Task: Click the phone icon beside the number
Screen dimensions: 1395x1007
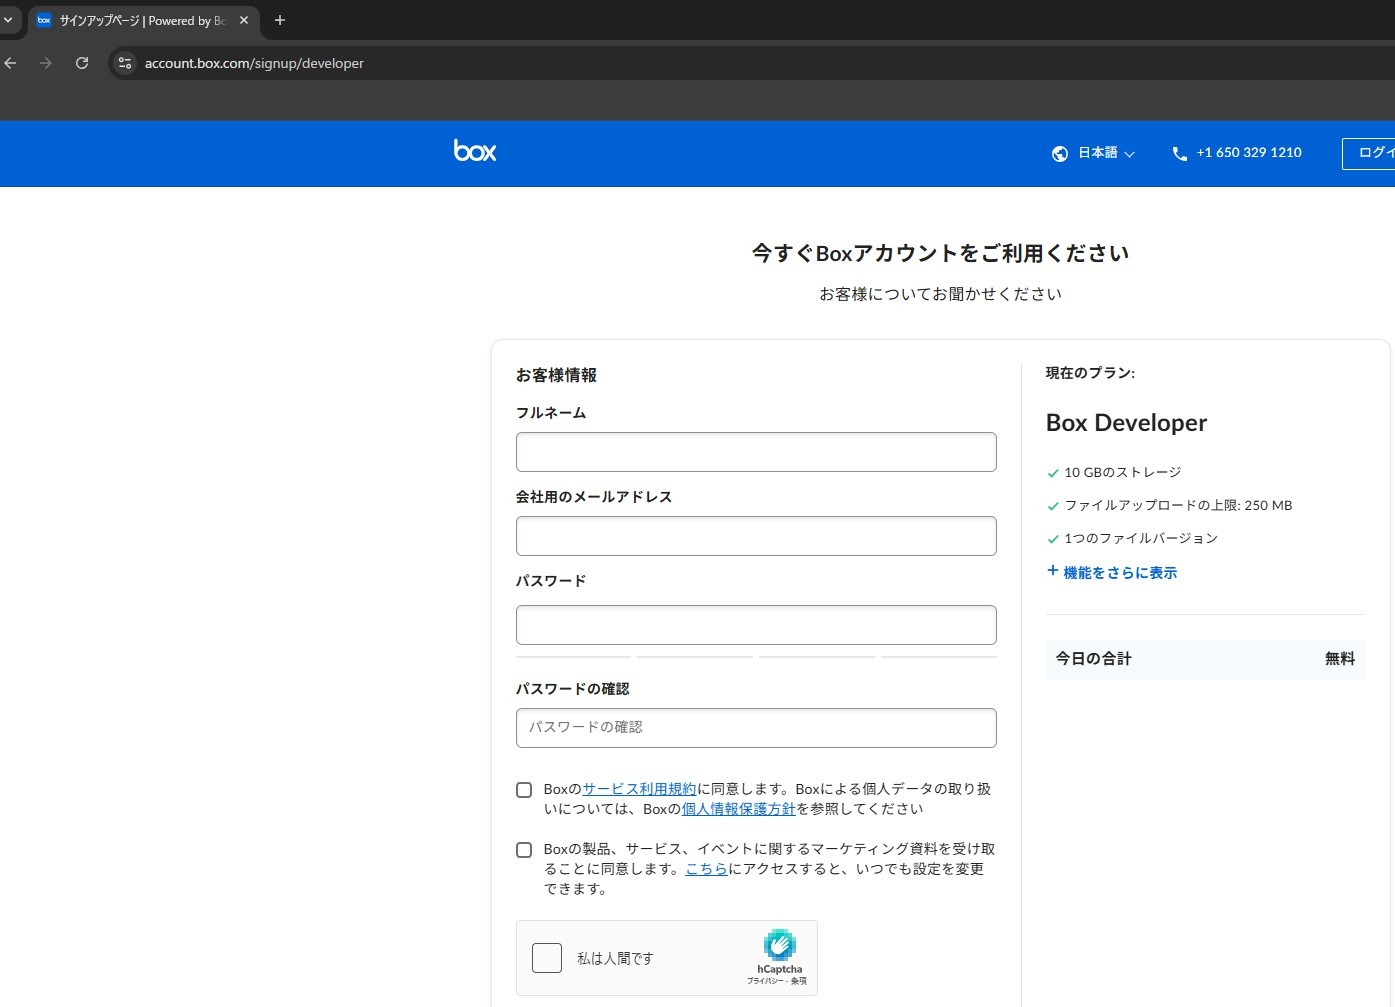Action: click(1180, 153)
